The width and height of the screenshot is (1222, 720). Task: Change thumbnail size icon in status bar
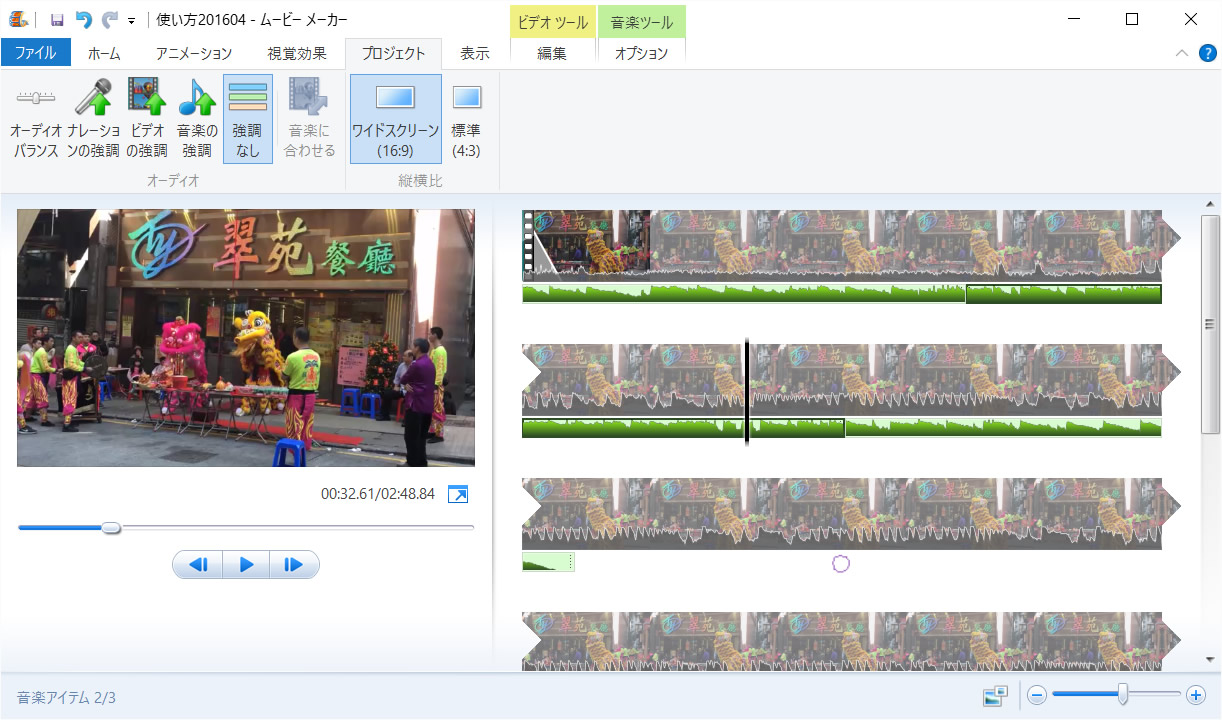pyautogui.click(x=995, y=696)
